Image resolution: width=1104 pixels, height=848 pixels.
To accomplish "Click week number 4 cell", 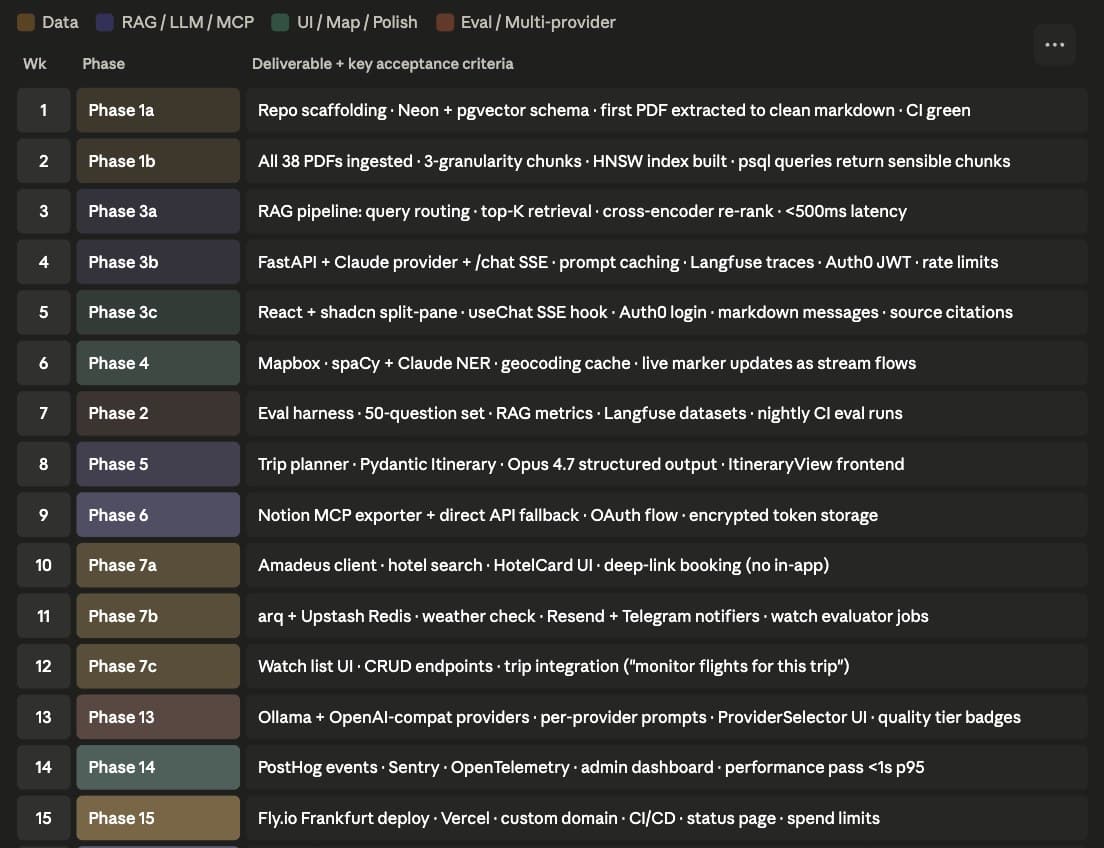I will pyautogui.click(x=44, y=262).
